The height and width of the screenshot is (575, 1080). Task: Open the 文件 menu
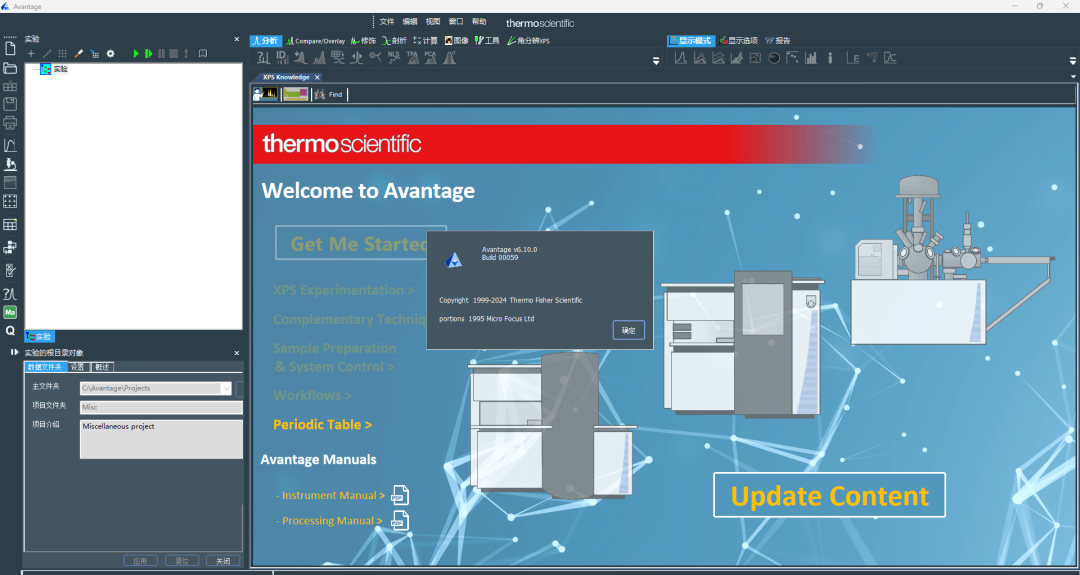click(x=387, y=22)
